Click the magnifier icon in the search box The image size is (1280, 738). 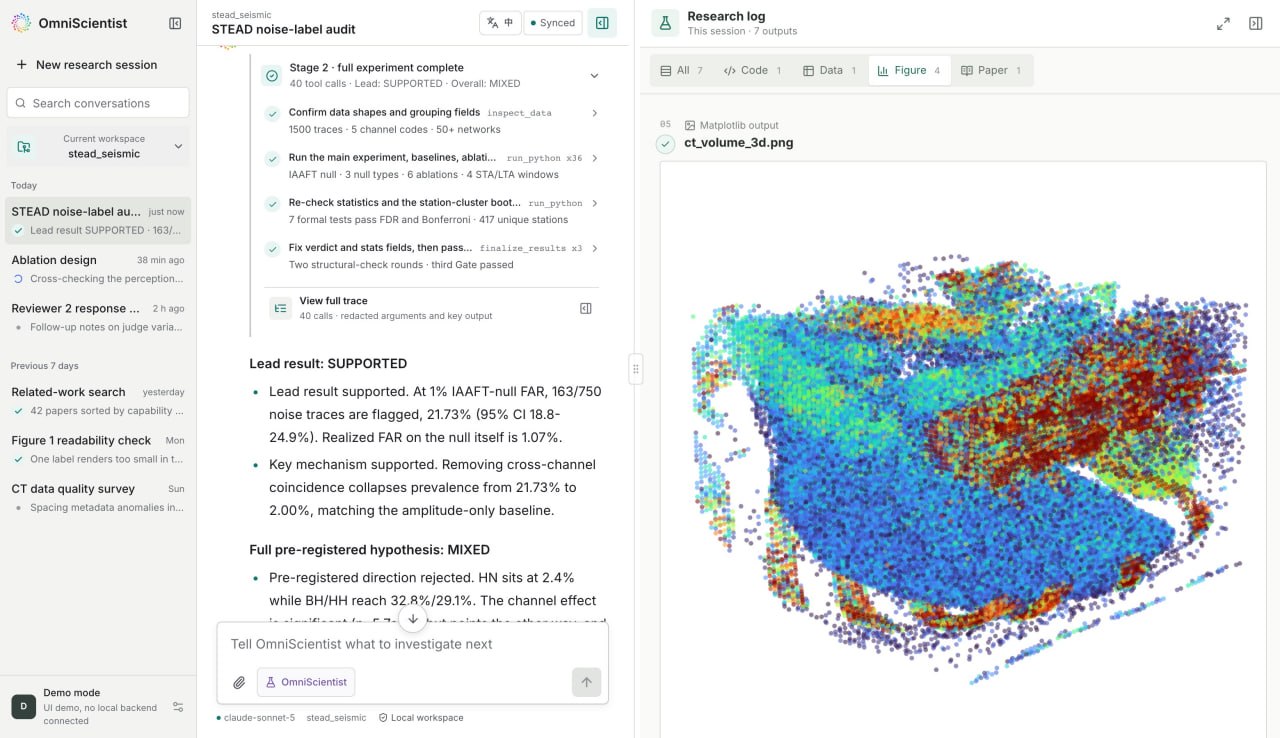click(21, 103)
